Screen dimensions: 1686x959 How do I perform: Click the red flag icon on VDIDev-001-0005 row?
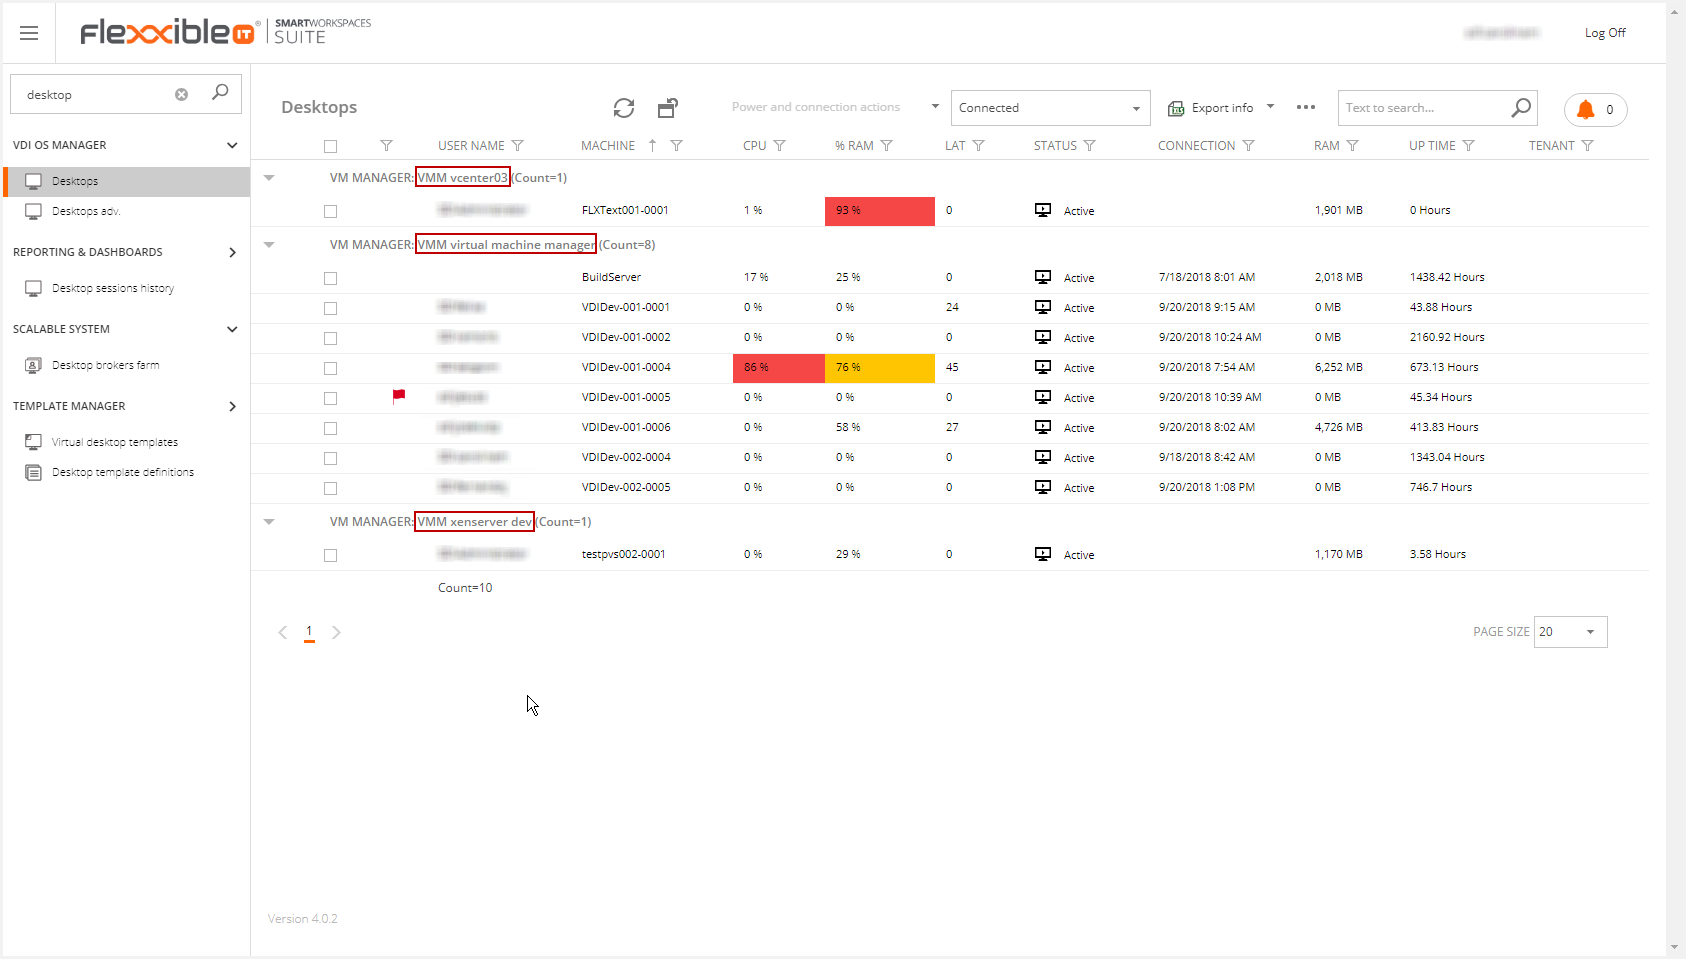pyautogui.click(x=398, y=396)
